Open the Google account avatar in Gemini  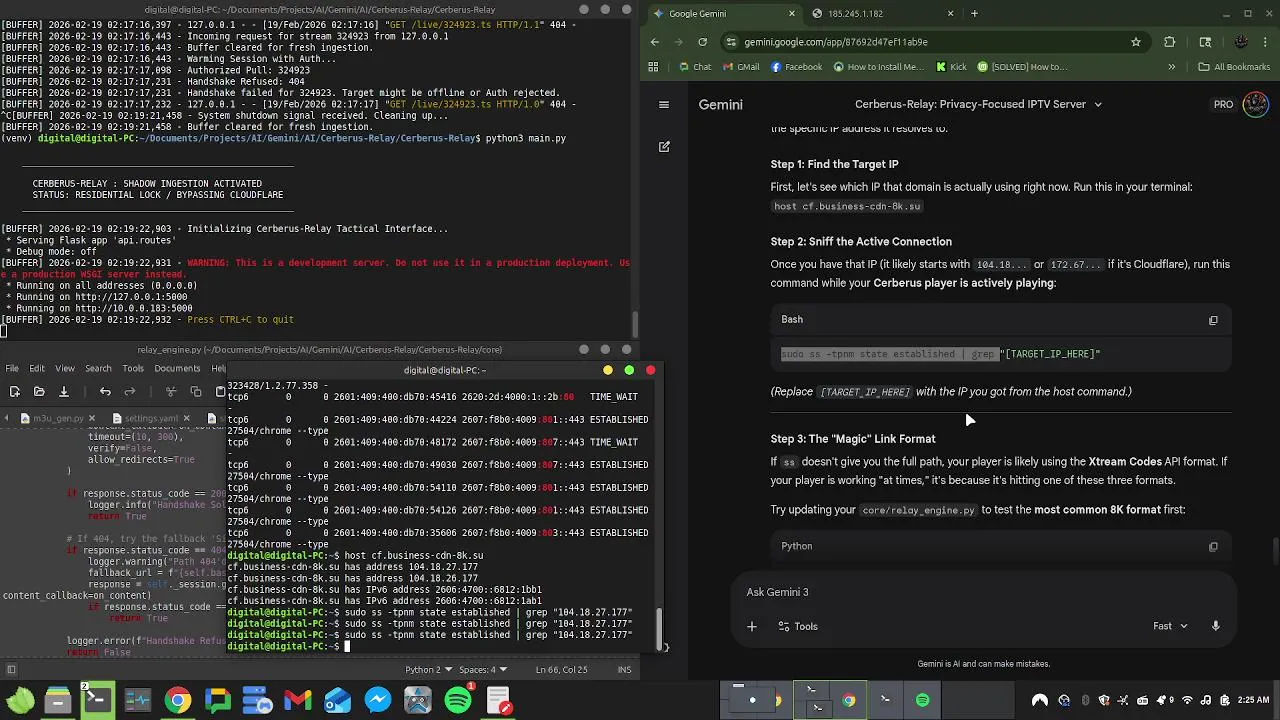(1255, 104)
